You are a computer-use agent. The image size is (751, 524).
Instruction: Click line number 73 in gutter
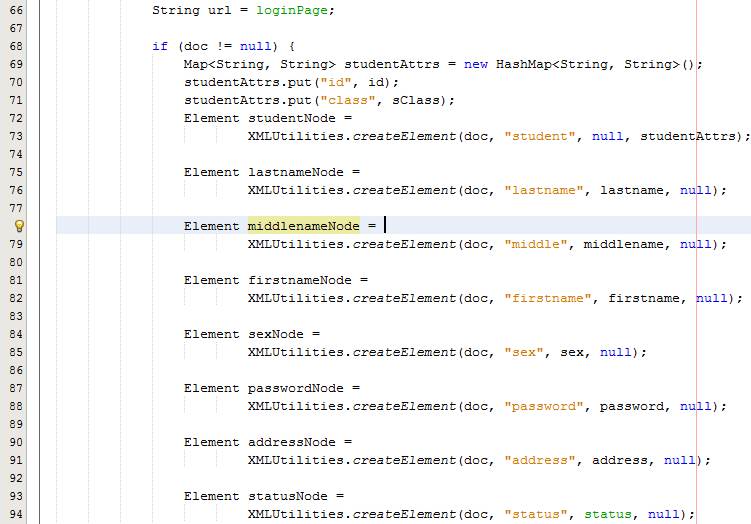pyautogui.click(x=16, y=137)
